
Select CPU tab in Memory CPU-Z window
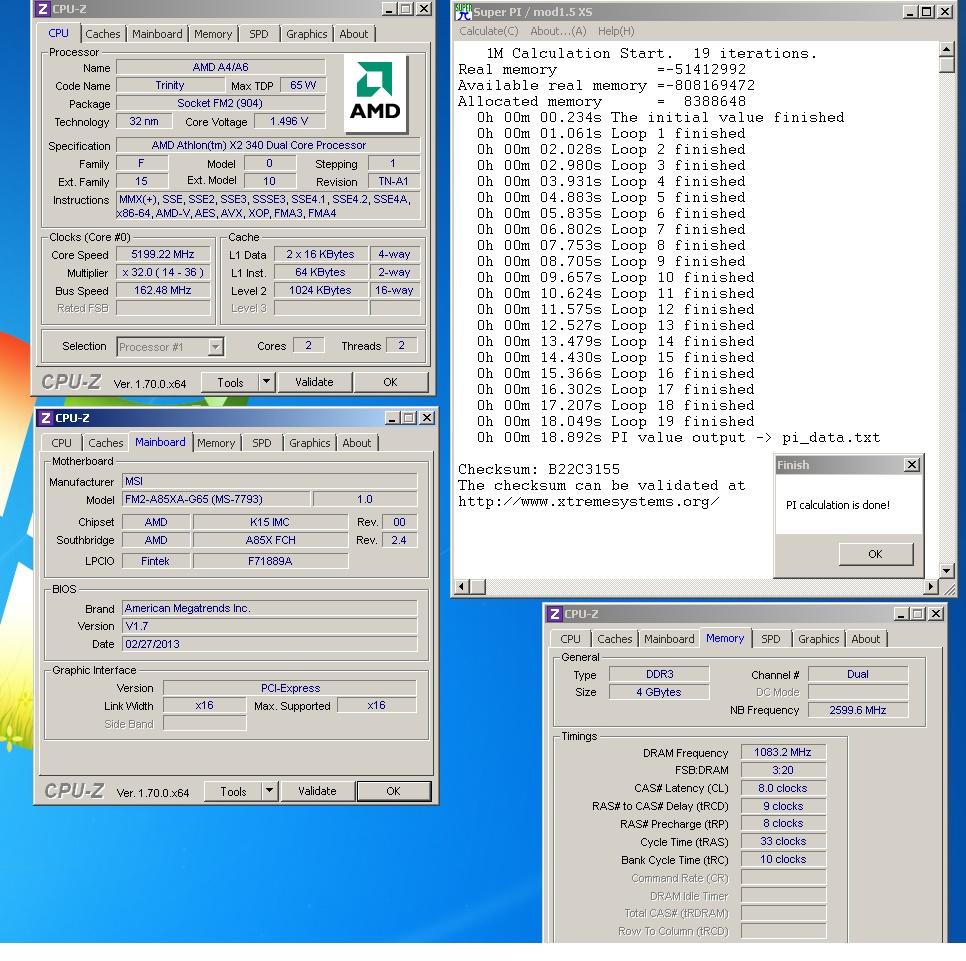pos(570,639)
